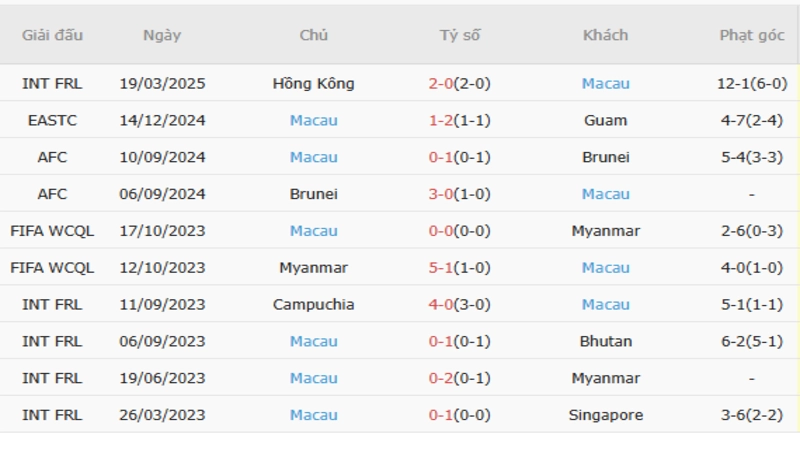Image resolution: width=800 pixels, height=450 pixels.
Task: Click the "Giải đấu" column header
Action: (x=52, y=35)
